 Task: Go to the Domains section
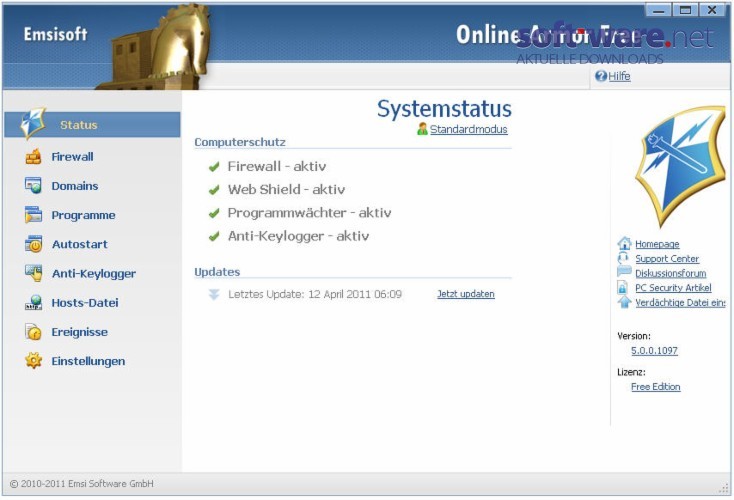pyautogui.click(x=75, y=186)
